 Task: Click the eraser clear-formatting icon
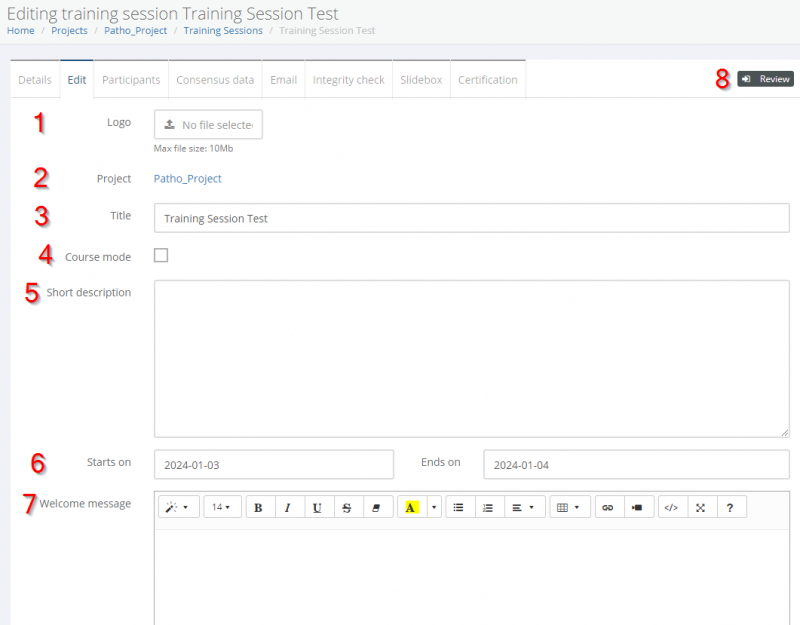click(x=376, y=507)
